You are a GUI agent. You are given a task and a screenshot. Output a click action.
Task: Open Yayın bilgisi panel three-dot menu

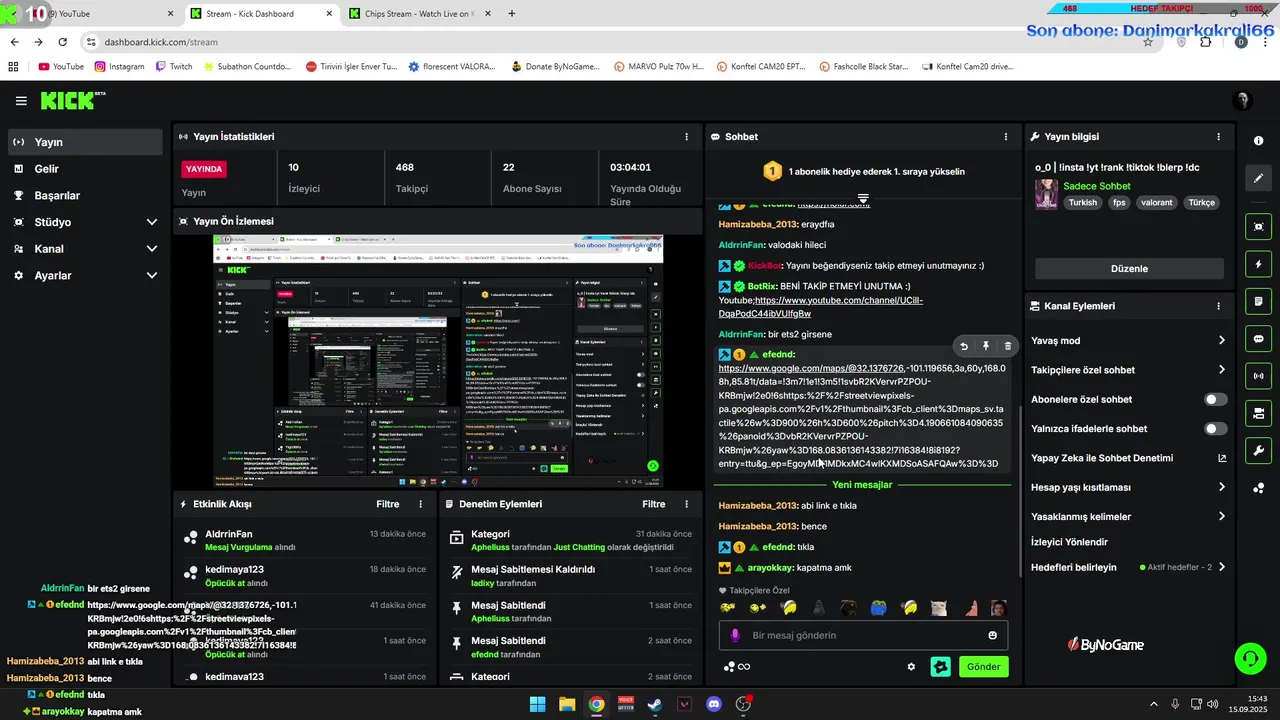click(x=1218, y=137)
